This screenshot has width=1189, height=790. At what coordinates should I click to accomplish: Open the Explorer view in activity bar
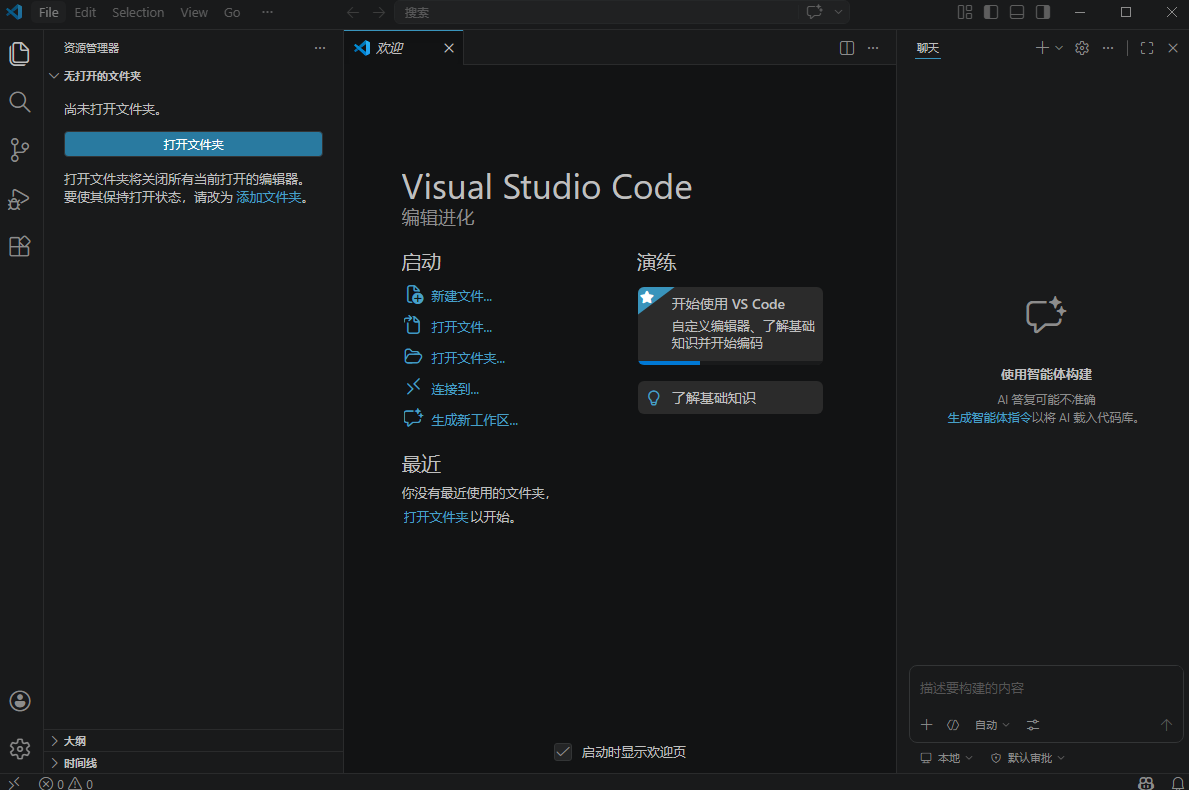point(20,54)
